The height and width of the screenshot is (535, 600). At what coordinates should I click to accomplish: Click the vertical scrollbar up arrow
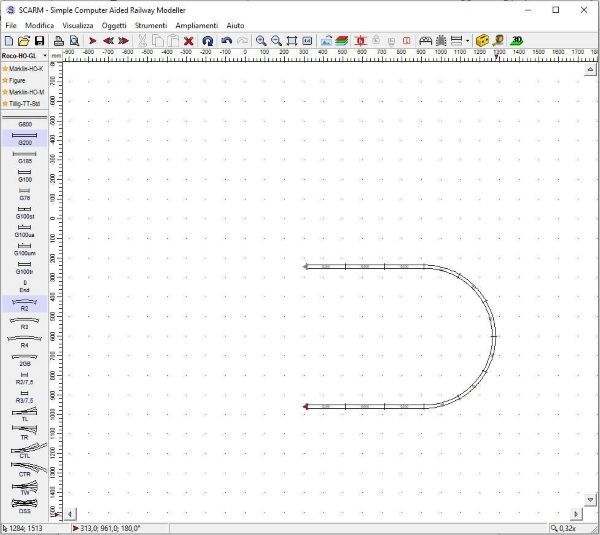point(590,70)
